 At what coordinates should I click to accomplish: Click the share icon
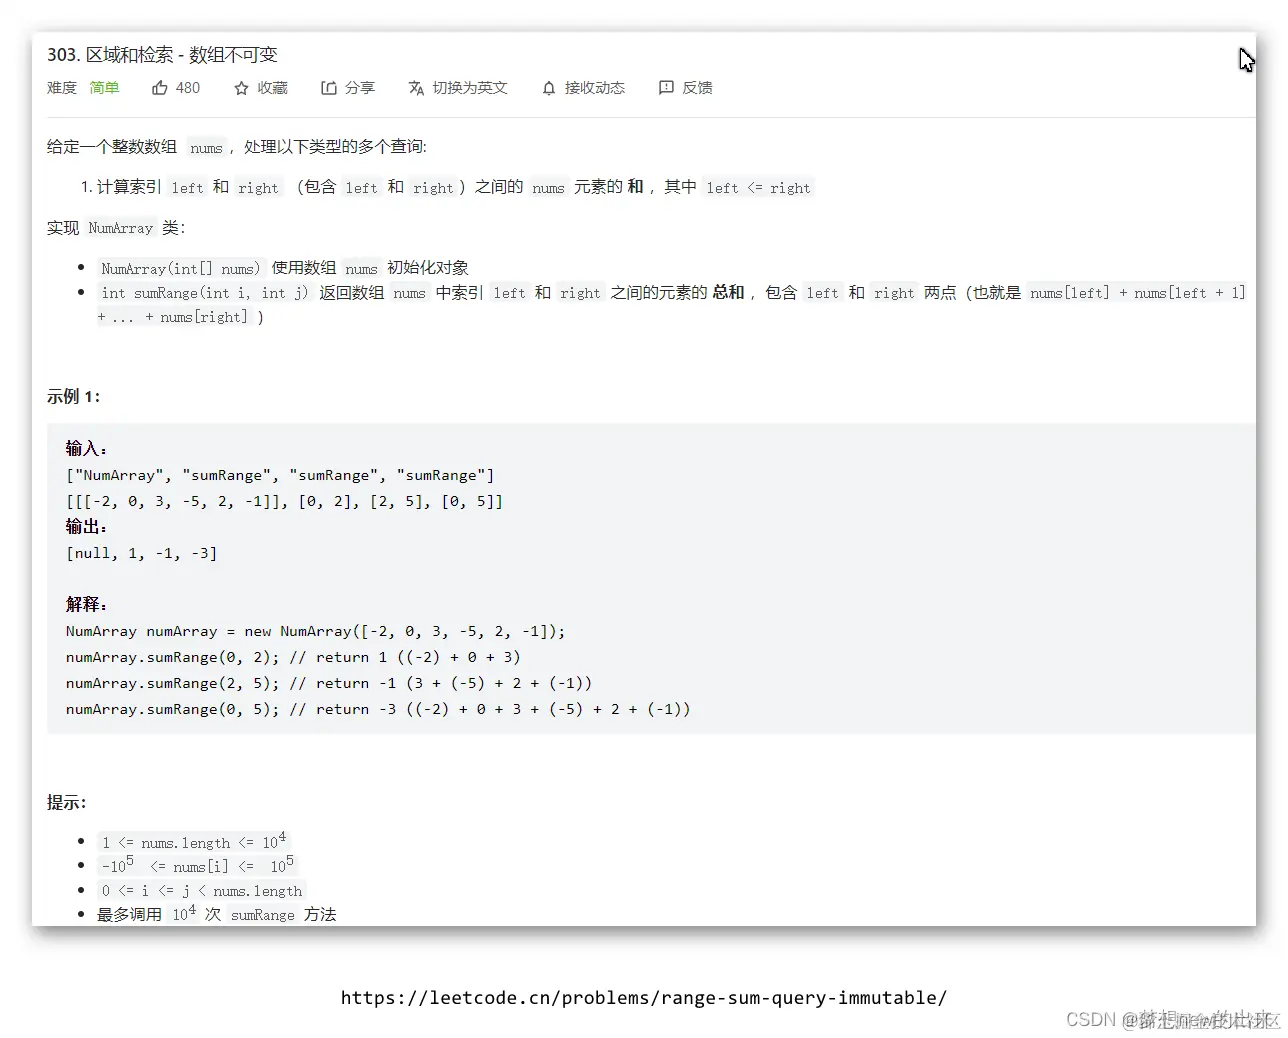329,88
